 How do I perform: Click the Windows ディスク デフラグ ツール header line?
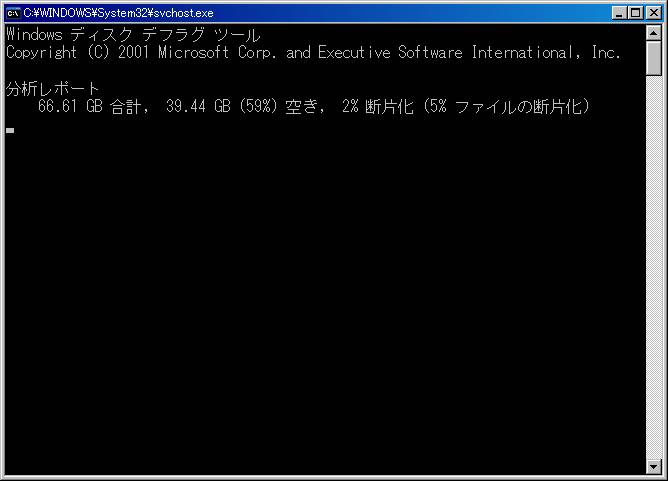[x=133, y=35]
